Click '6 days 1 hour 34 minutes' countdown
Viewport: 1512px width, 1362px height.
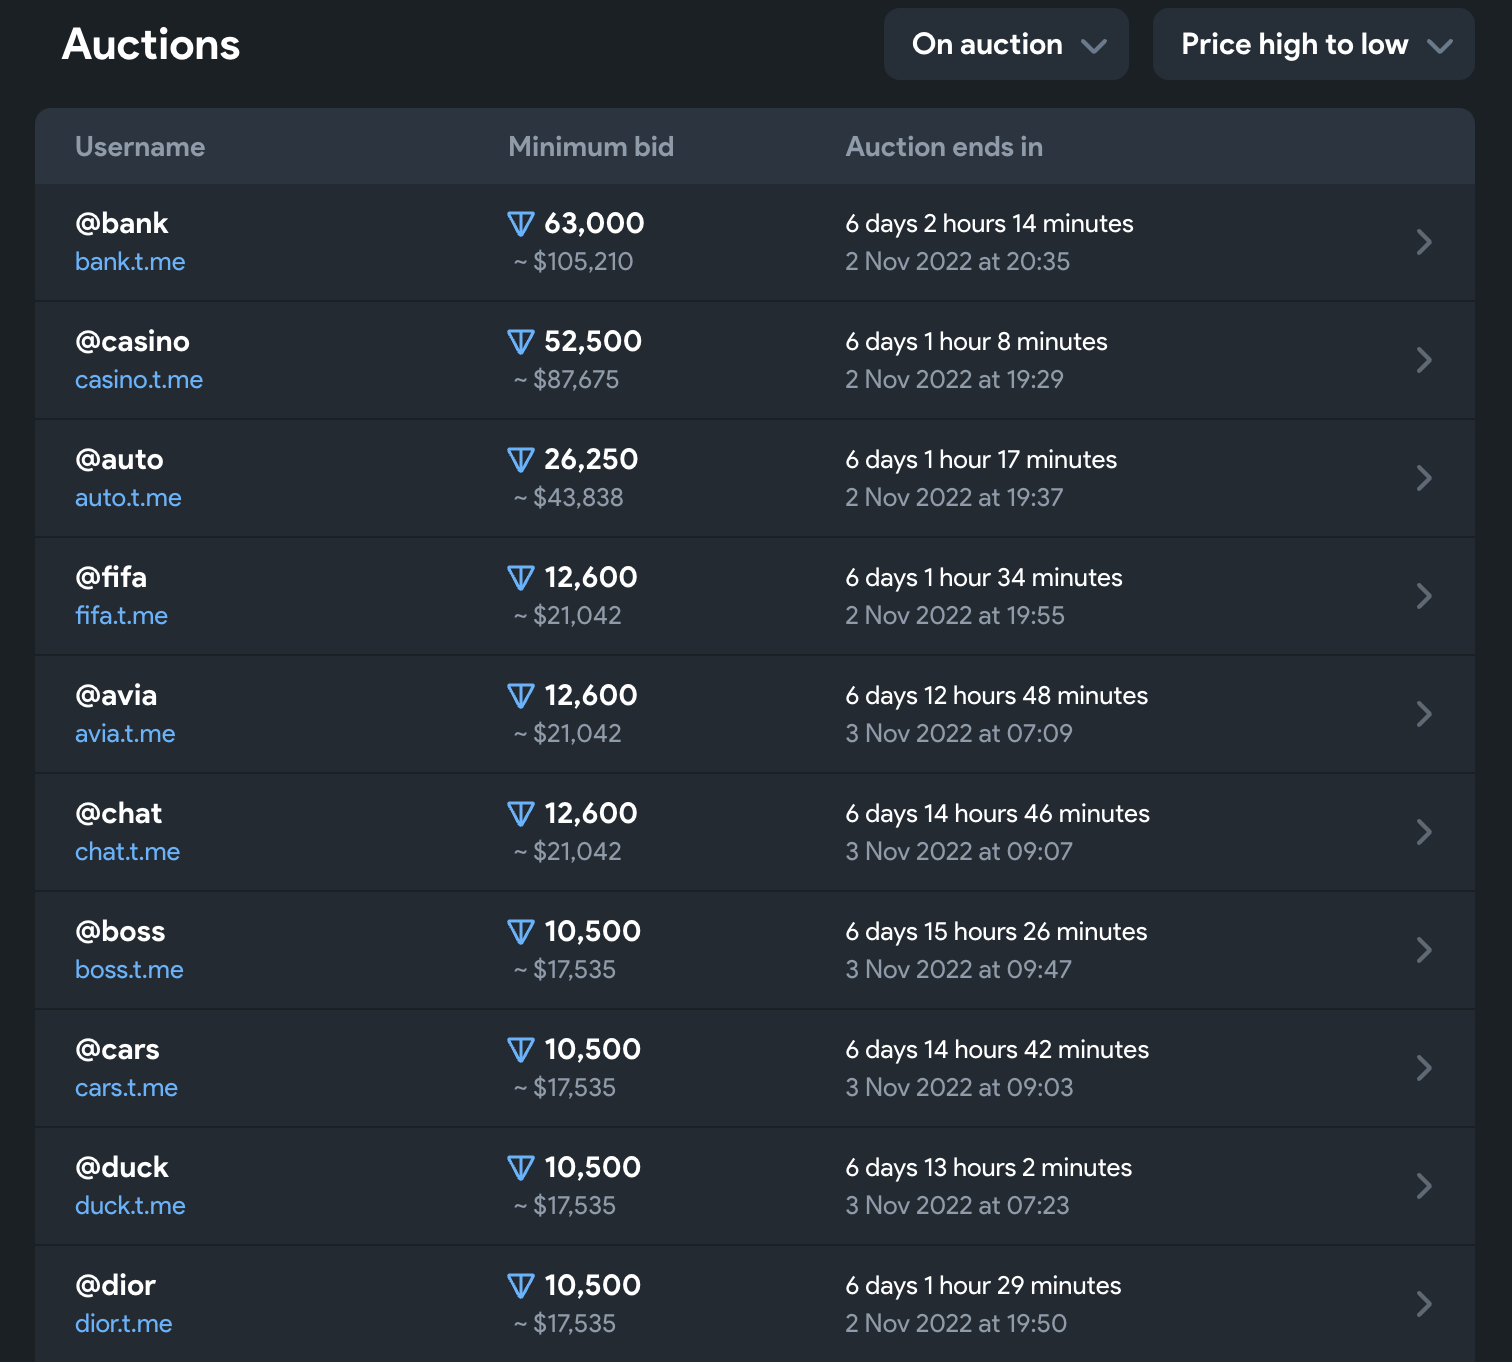984,578
